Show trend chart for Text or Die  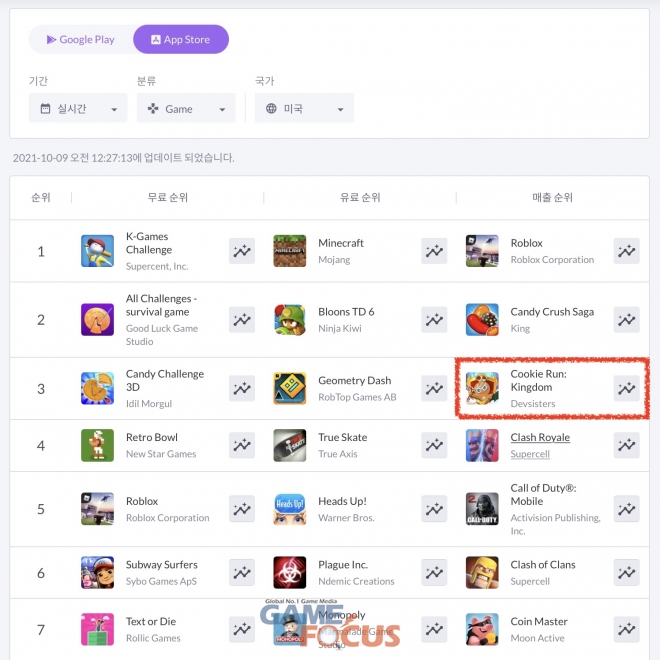coord(242,629)
